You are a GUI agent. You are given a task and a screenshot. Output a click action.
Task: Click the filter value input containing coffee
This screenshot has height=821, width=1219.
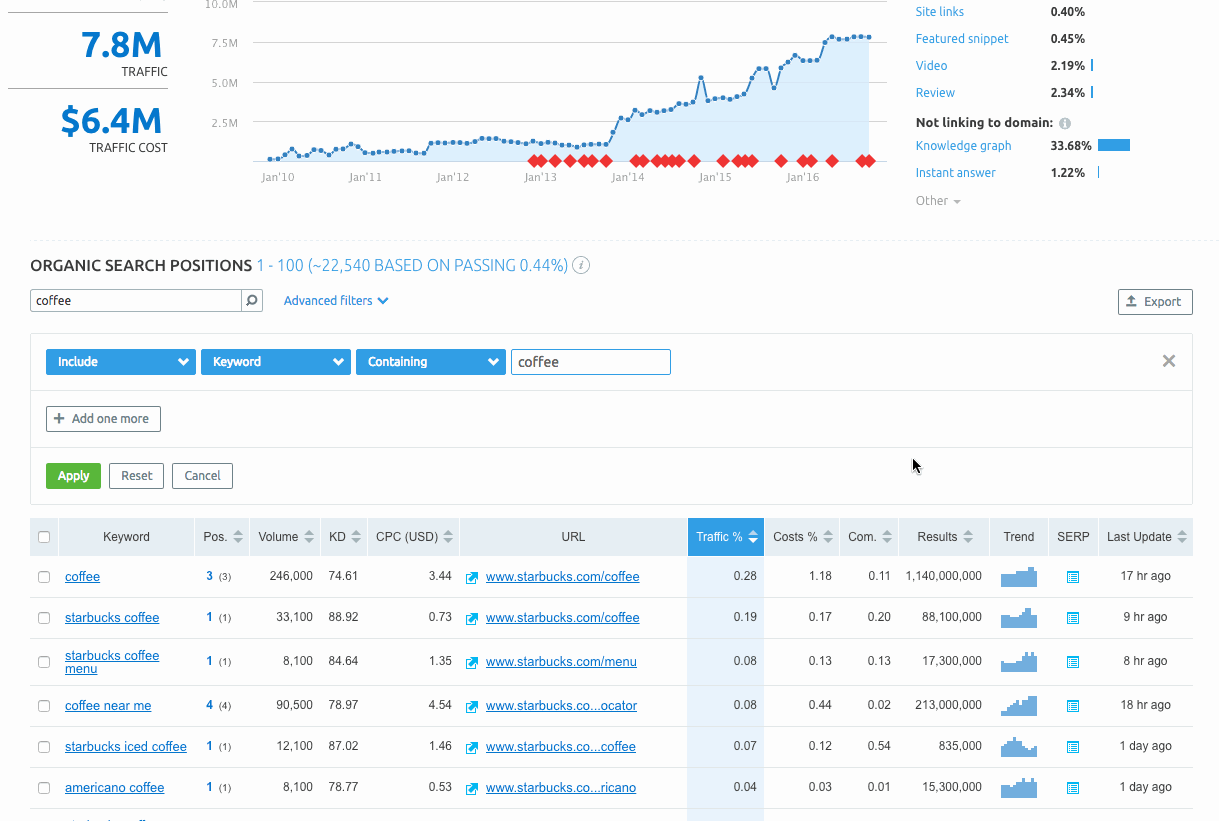[x=591, y=362]
